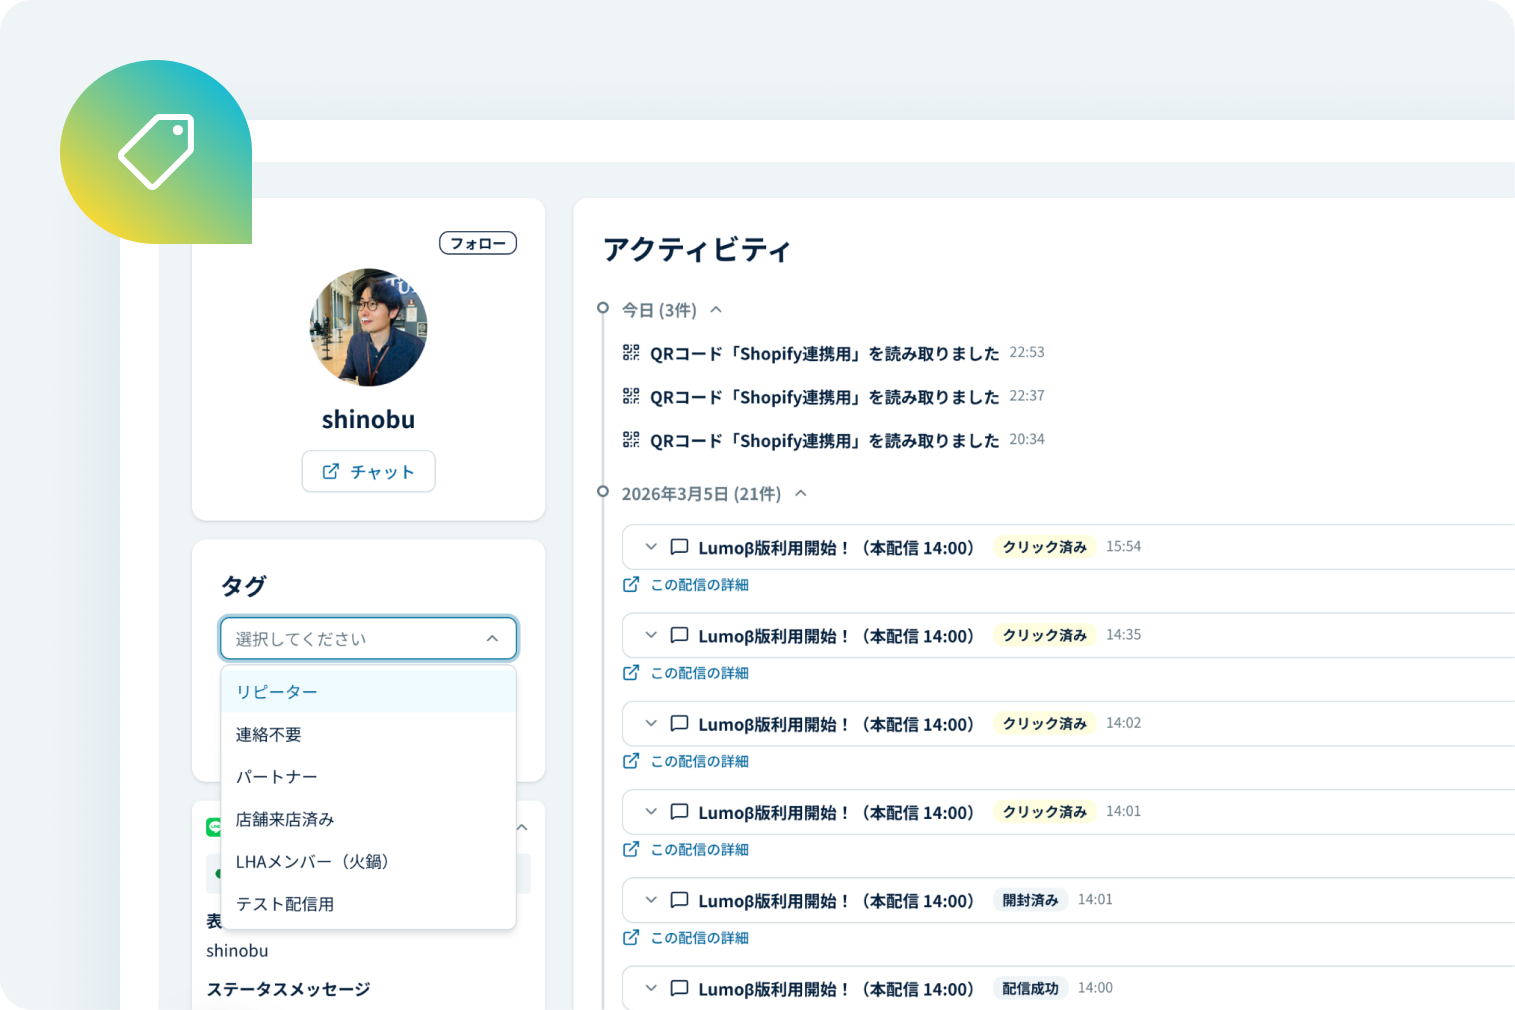This screenshot has width=1515, height=1010.
Task: Select テスト配信用 from the tag list
Action: (x=284, y=903)
